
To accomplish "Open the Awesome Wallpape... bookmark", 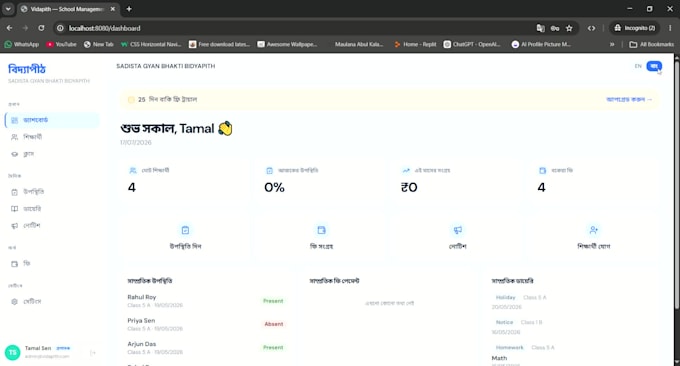I will (287, 44).
